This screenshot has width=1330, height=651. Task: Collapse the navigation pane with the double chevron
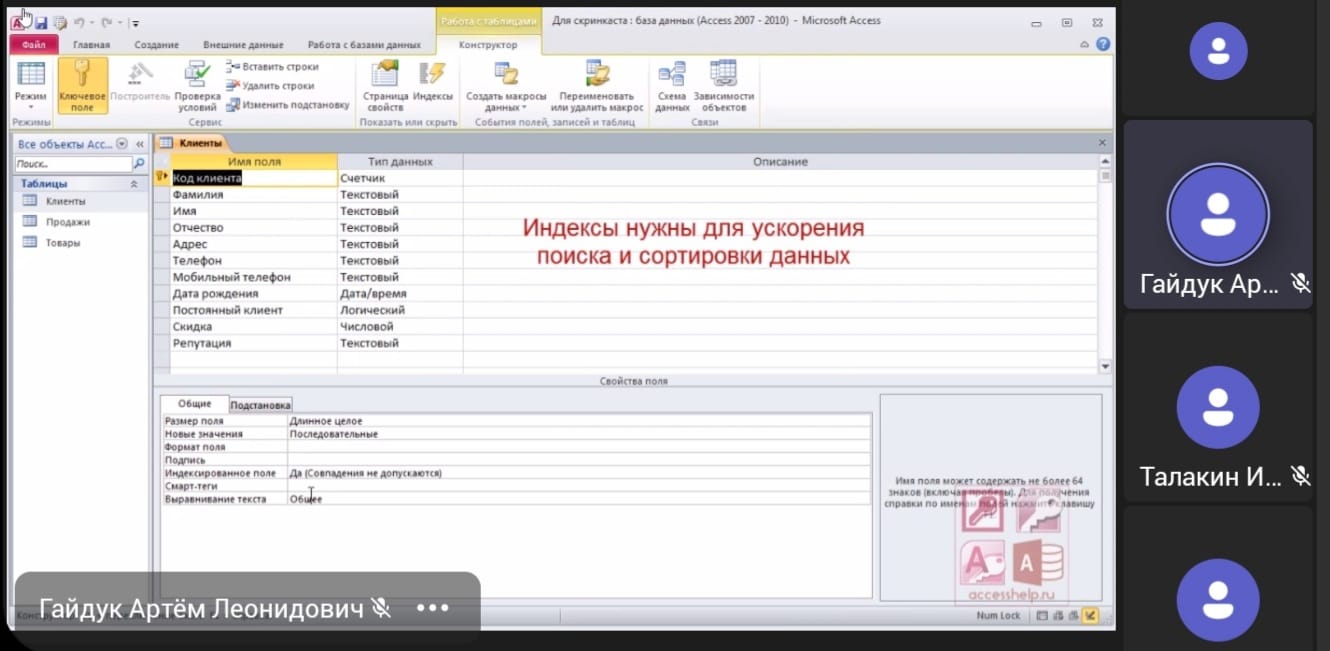[x=140, y=144]
